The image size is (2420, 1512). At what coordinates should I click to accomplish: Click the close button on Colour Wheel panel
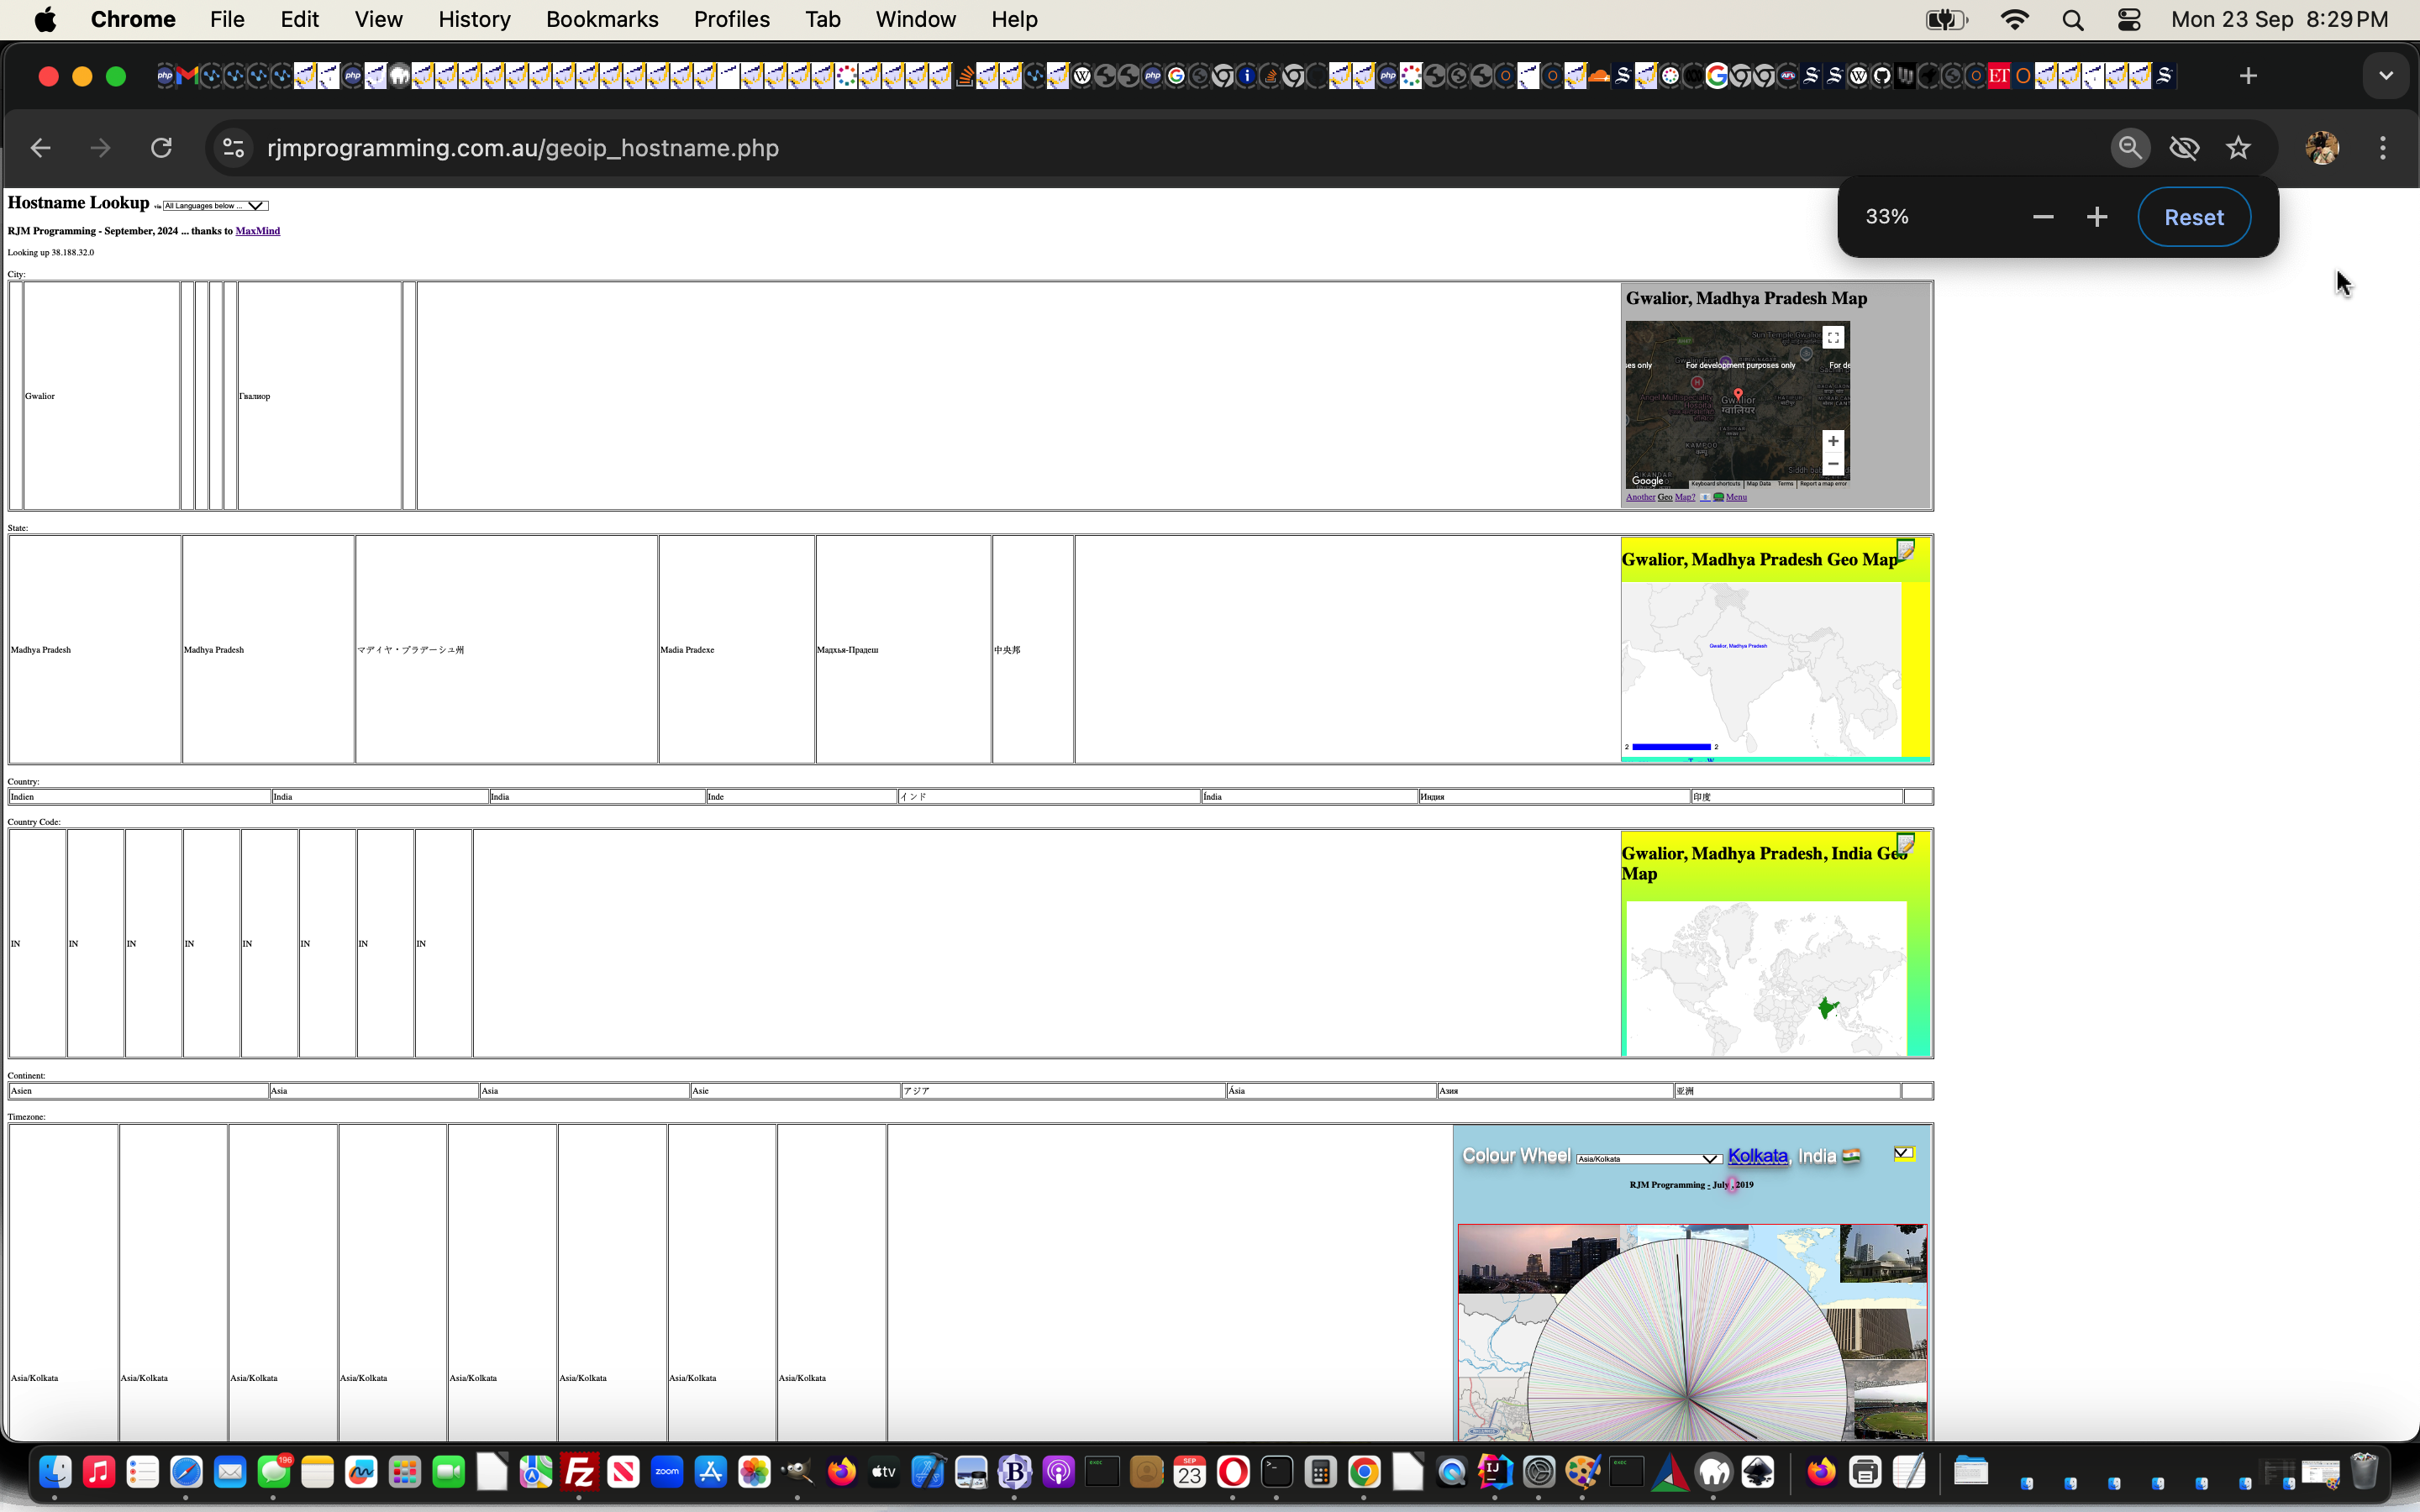pos(1904,1153)
